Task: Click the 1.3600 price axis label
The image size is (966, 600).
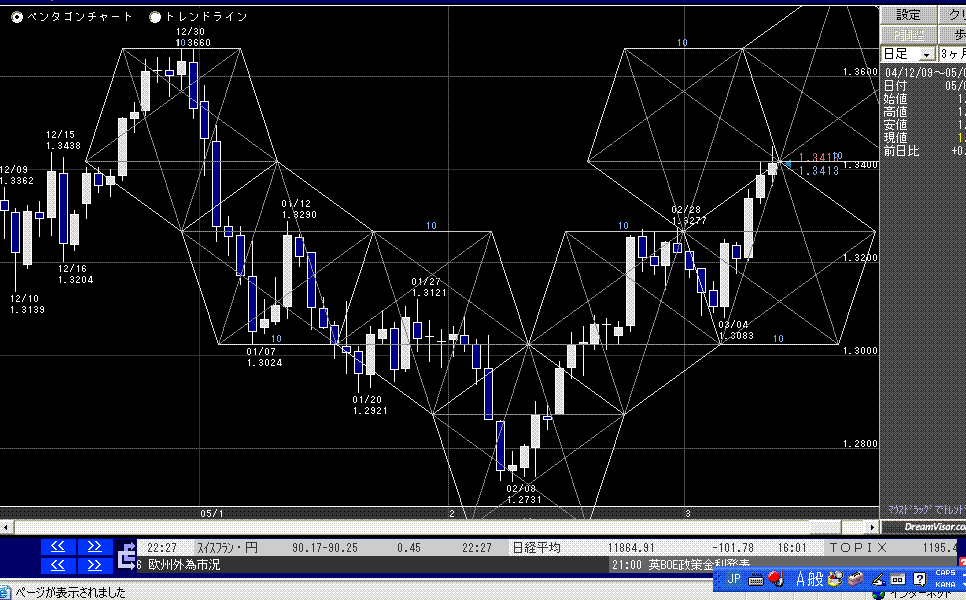Action: pyautogui.click(x=860, y=72)
